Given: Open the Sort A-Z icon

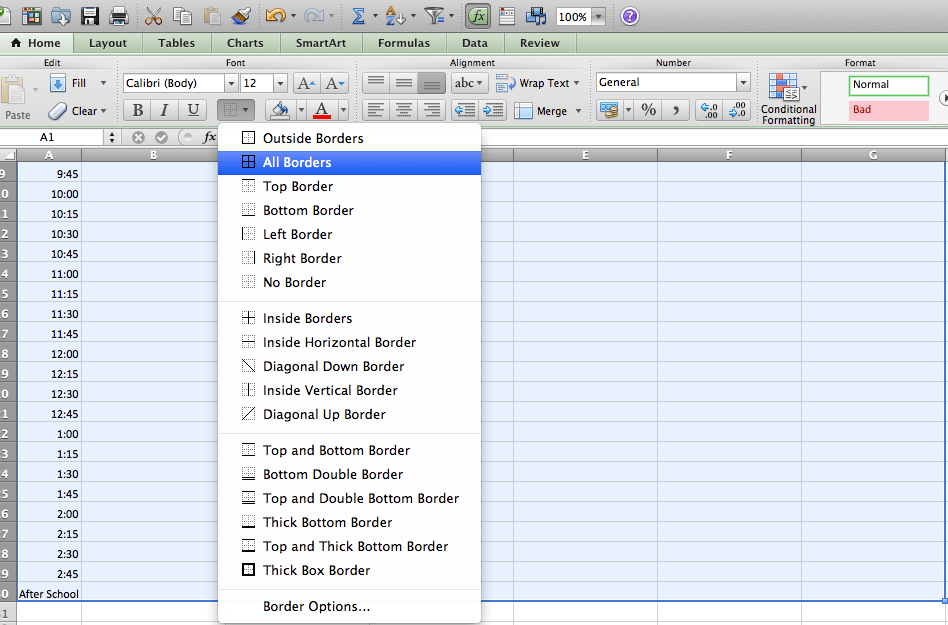Looking at the screenshot, I should [394, 16].
